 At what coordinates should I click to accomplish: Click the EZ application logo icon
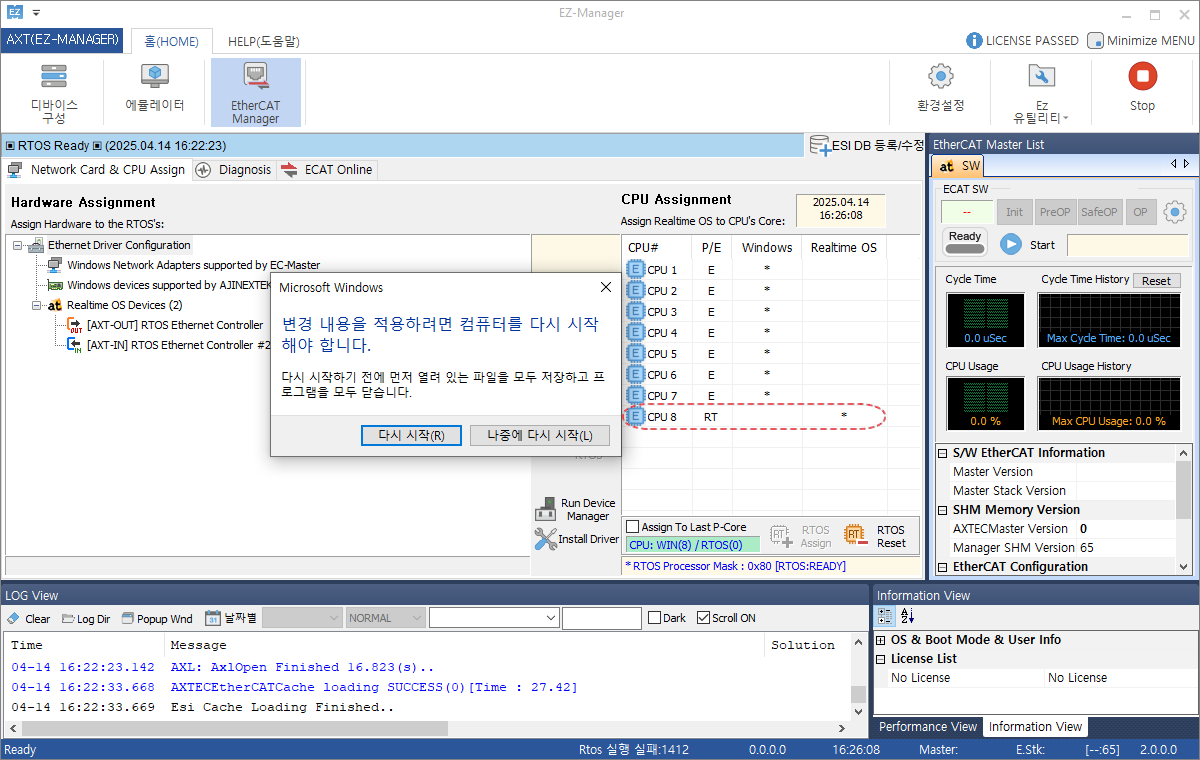(15, 13)
